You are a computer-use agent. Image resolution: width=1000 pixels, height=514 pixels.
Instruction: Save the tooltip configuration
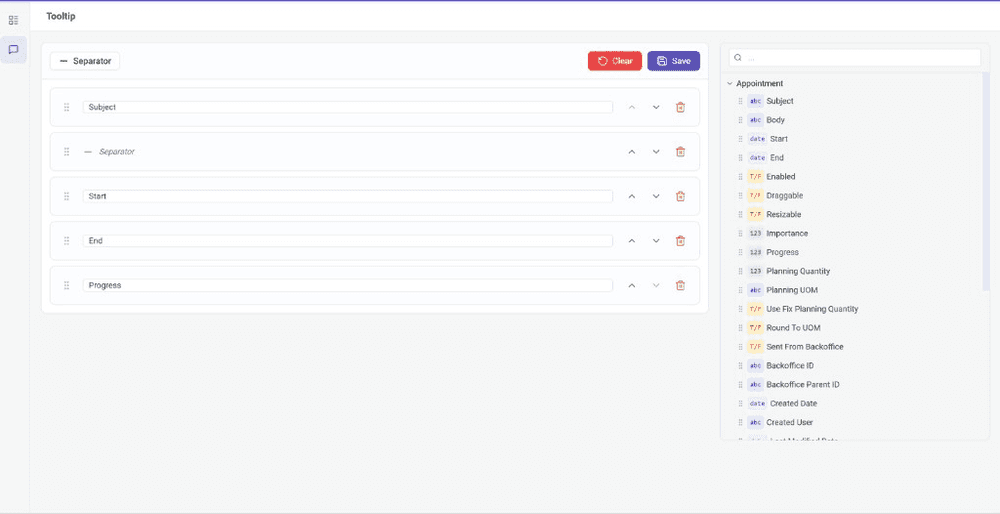coord(673,61)
